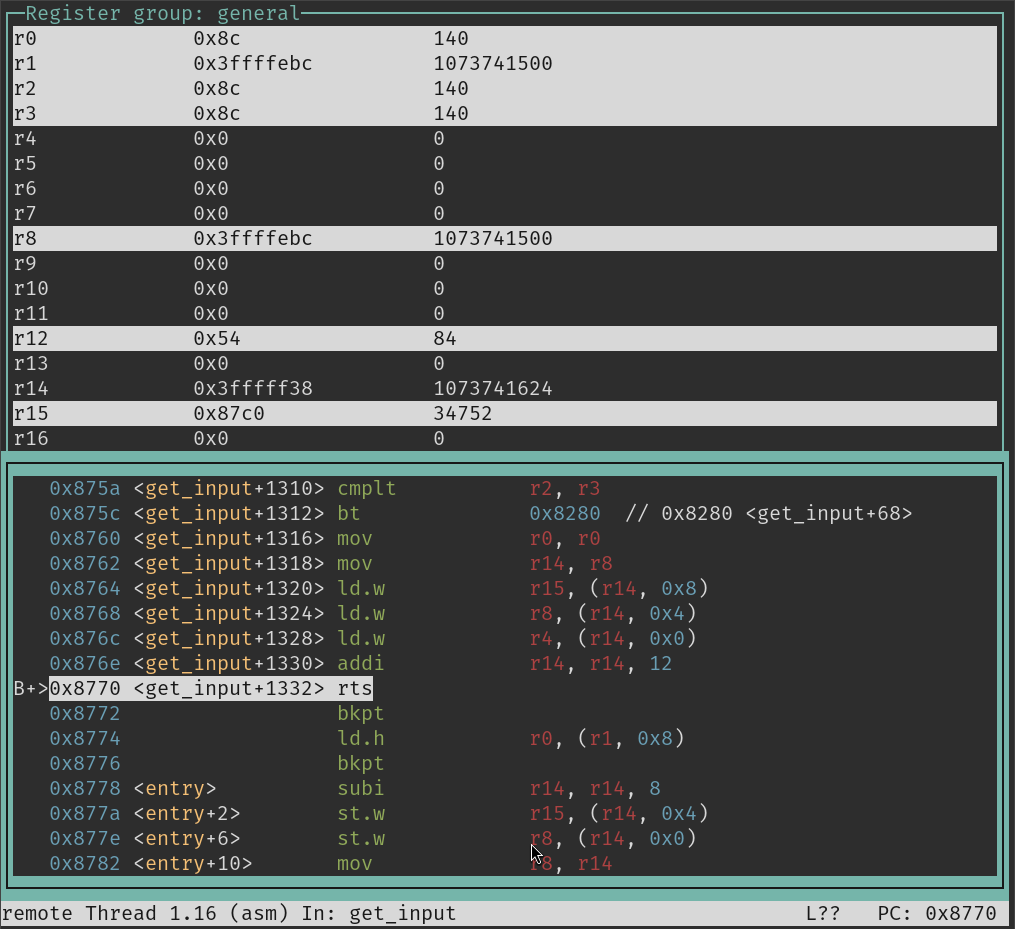Click r14 hex value 0x3fffff38

[252, 388]
